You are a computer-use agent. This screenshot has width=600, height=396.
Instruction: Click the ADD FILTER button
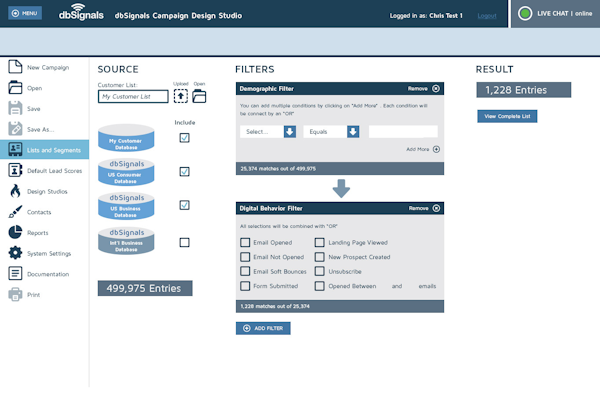[x=263, y=328]
